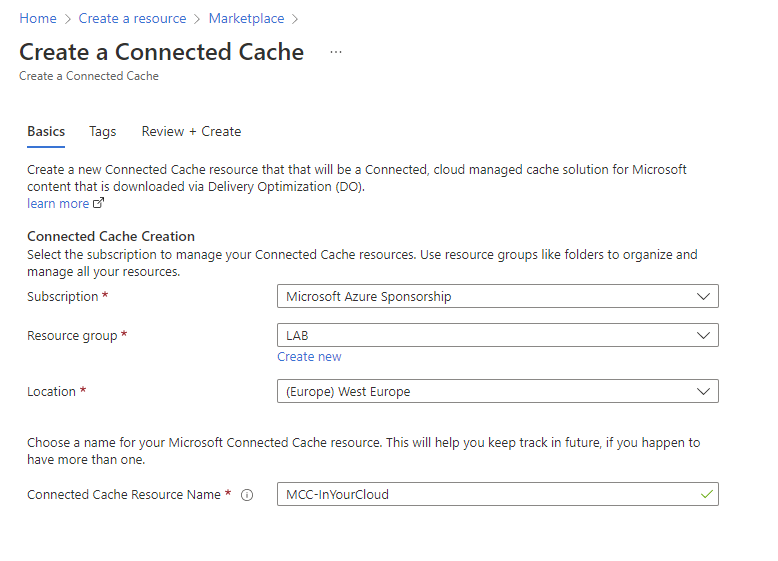Open the Review + Create tab
This screenshot has width=778, height=561.
pos(191,131)
